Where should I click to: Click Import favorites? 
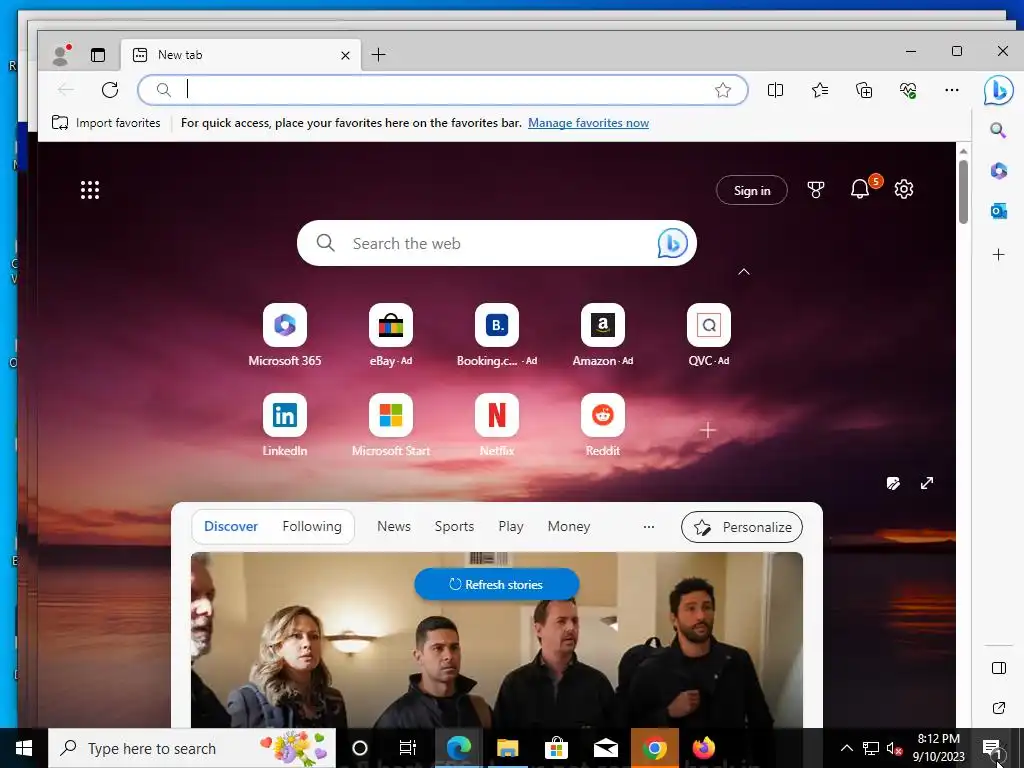click(x=106, y=123)
